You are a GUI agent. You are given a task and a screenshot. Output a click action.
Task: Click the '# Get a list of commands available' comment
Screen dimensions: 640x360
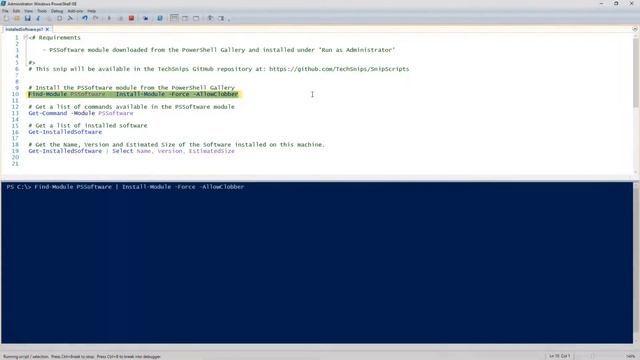tap(131, 107)
